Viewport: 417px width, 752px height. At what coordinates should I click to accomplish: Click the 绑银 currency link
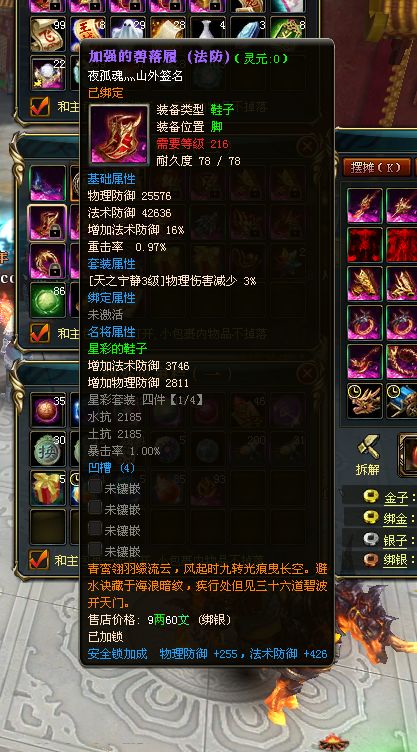click(x=395, y=560)
